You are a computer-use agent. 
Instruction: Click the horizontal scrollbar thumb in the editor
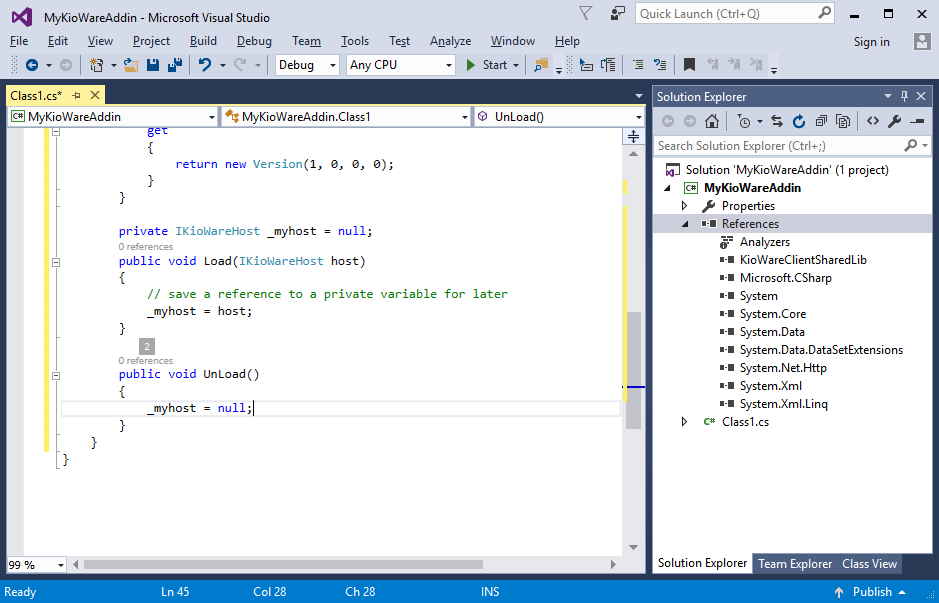click(x=283, y=565)
